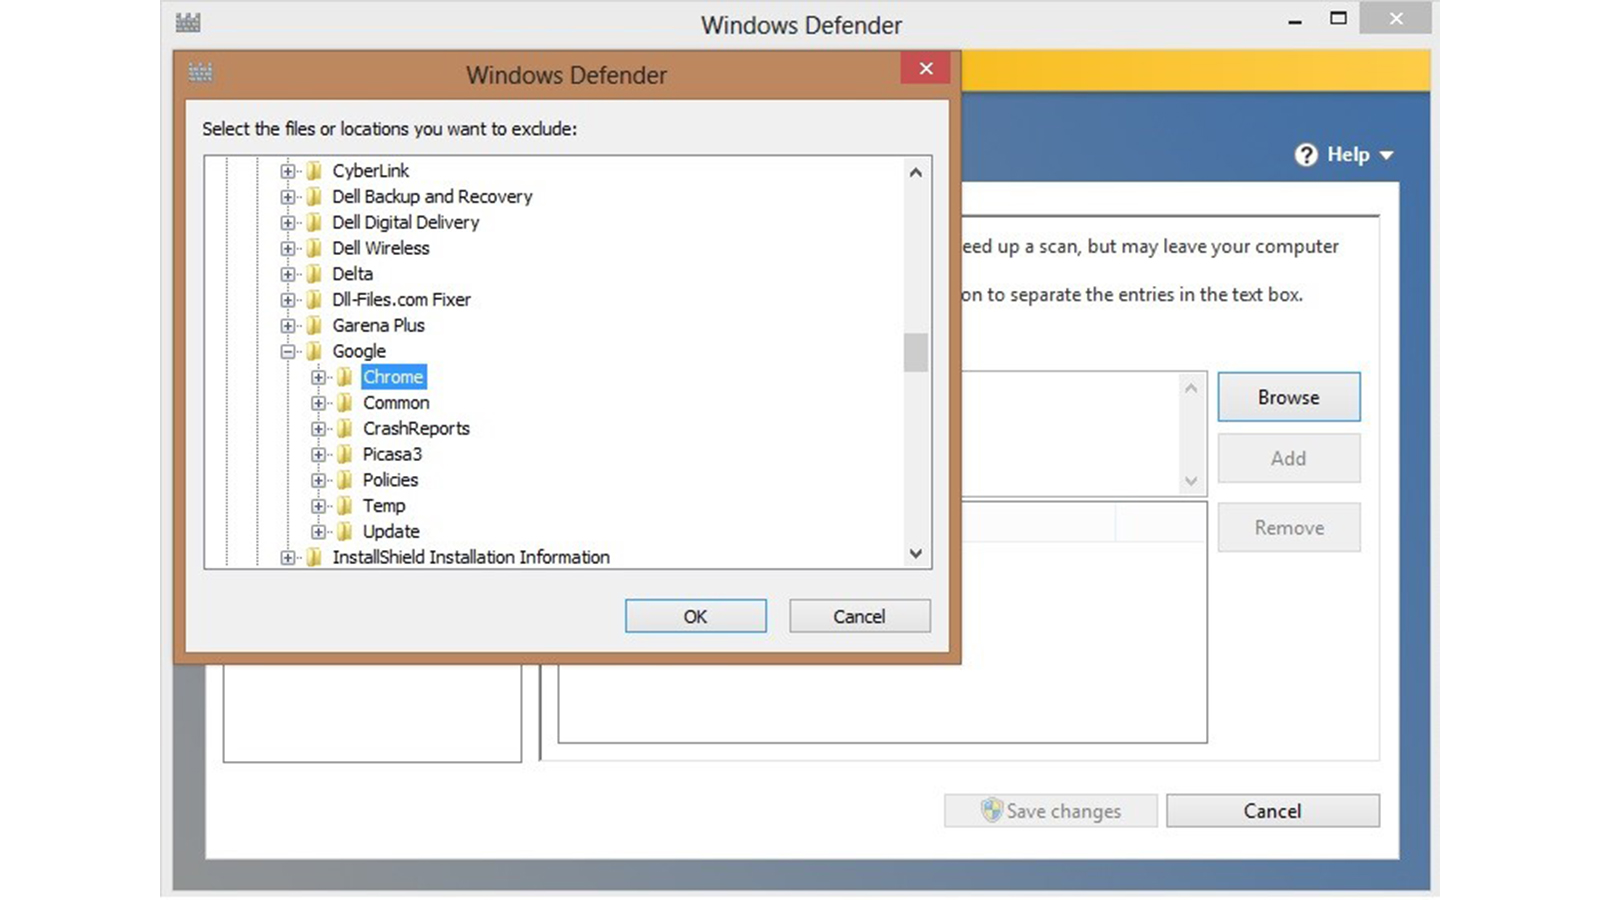Image resolution: width=1600 pixels, height=900 pixels.
Task: Click the Picasa3 folder icon
Action: coord(345,454)
